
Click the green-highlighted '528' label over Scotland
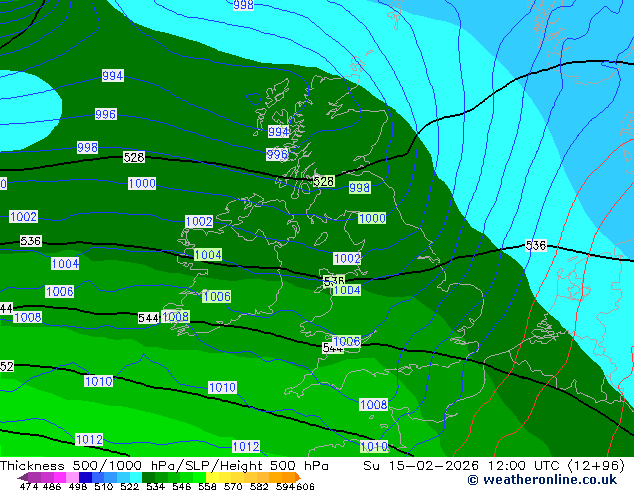324,181
